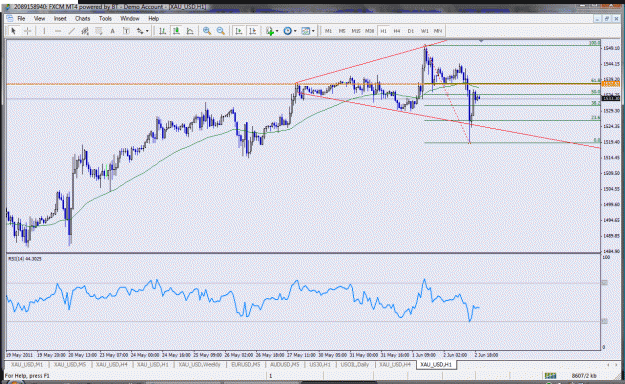The image size is (625, 384).
Task: Choose the horizontal line drawing tool
Action: pos(58,31)
